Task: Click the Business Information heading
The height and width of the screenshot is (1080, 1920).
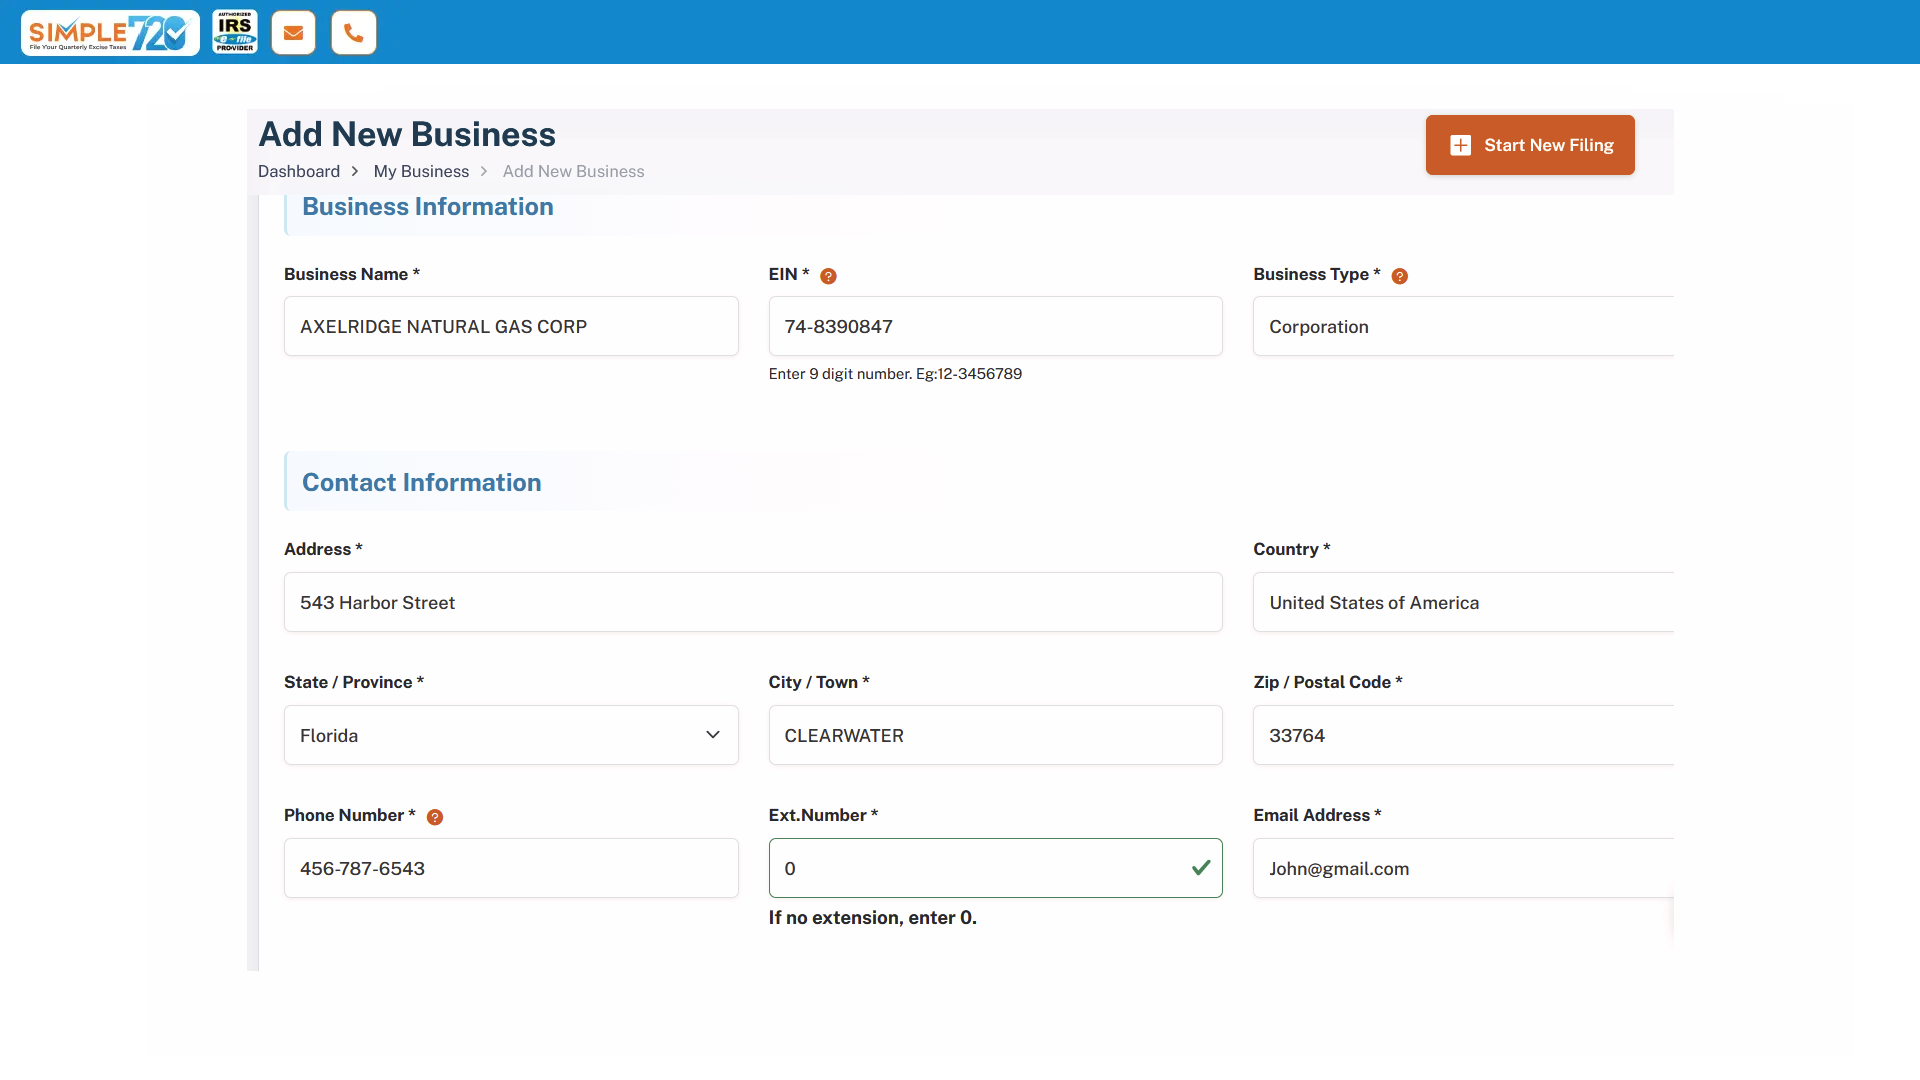Action: [x=428, y=206]
